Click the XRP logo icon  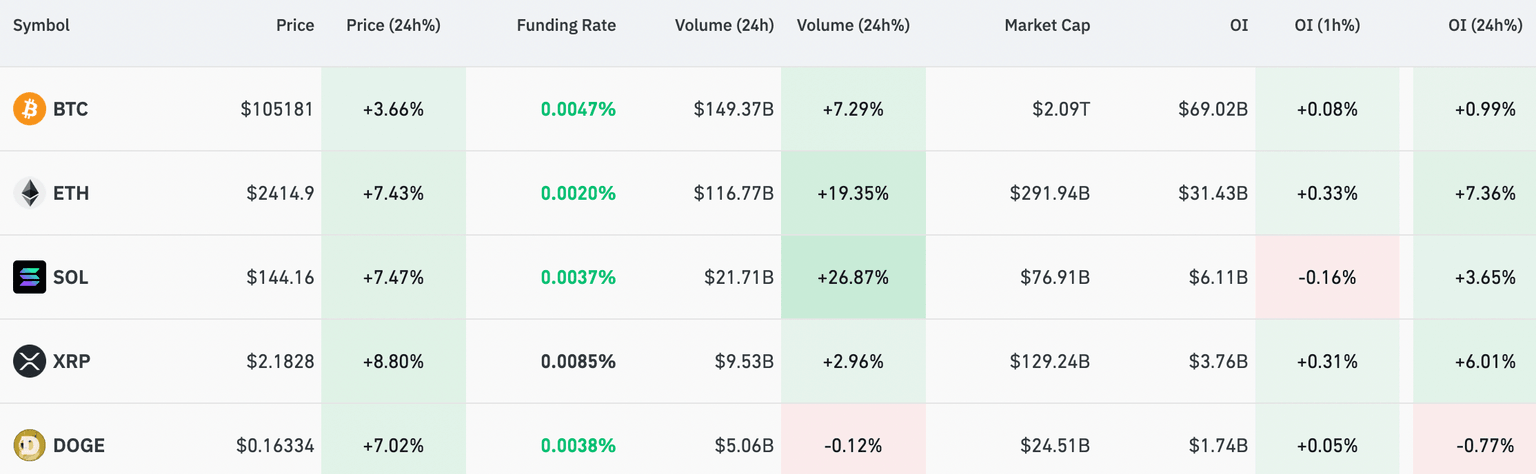[30, 361]
